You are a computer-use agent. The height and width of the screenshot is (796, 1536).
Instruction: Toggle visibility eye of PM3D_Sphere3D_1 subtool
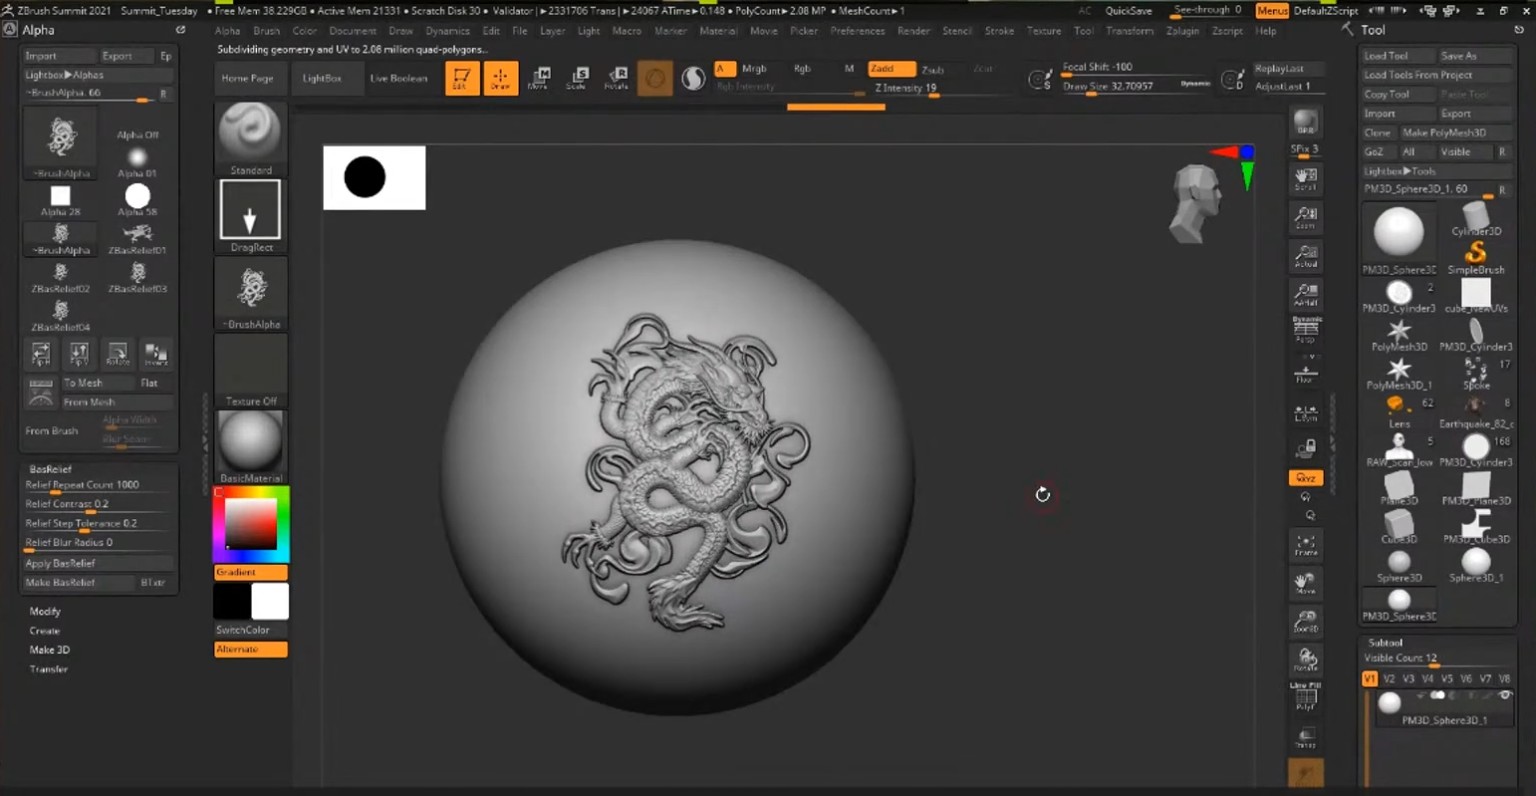point(1504,695)
